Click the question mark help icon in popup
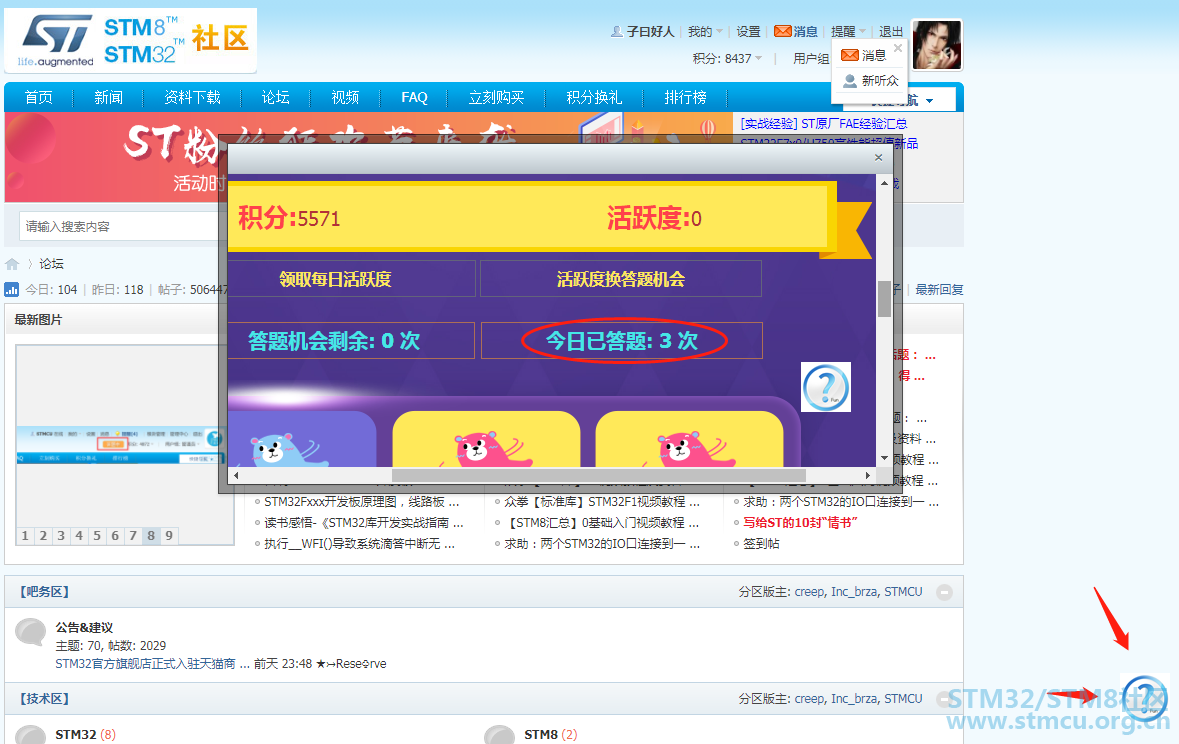 826,387
